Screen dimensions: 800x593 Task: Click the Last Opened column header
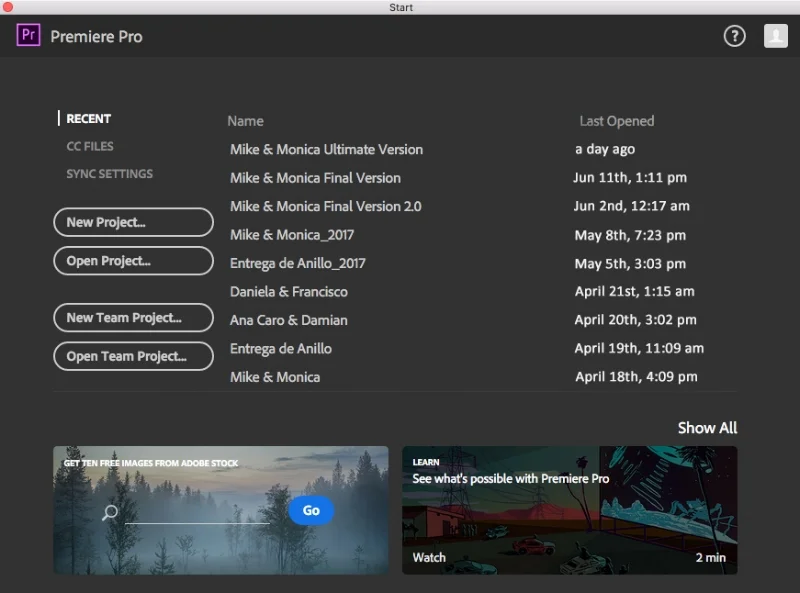click(x=617, y=121)
